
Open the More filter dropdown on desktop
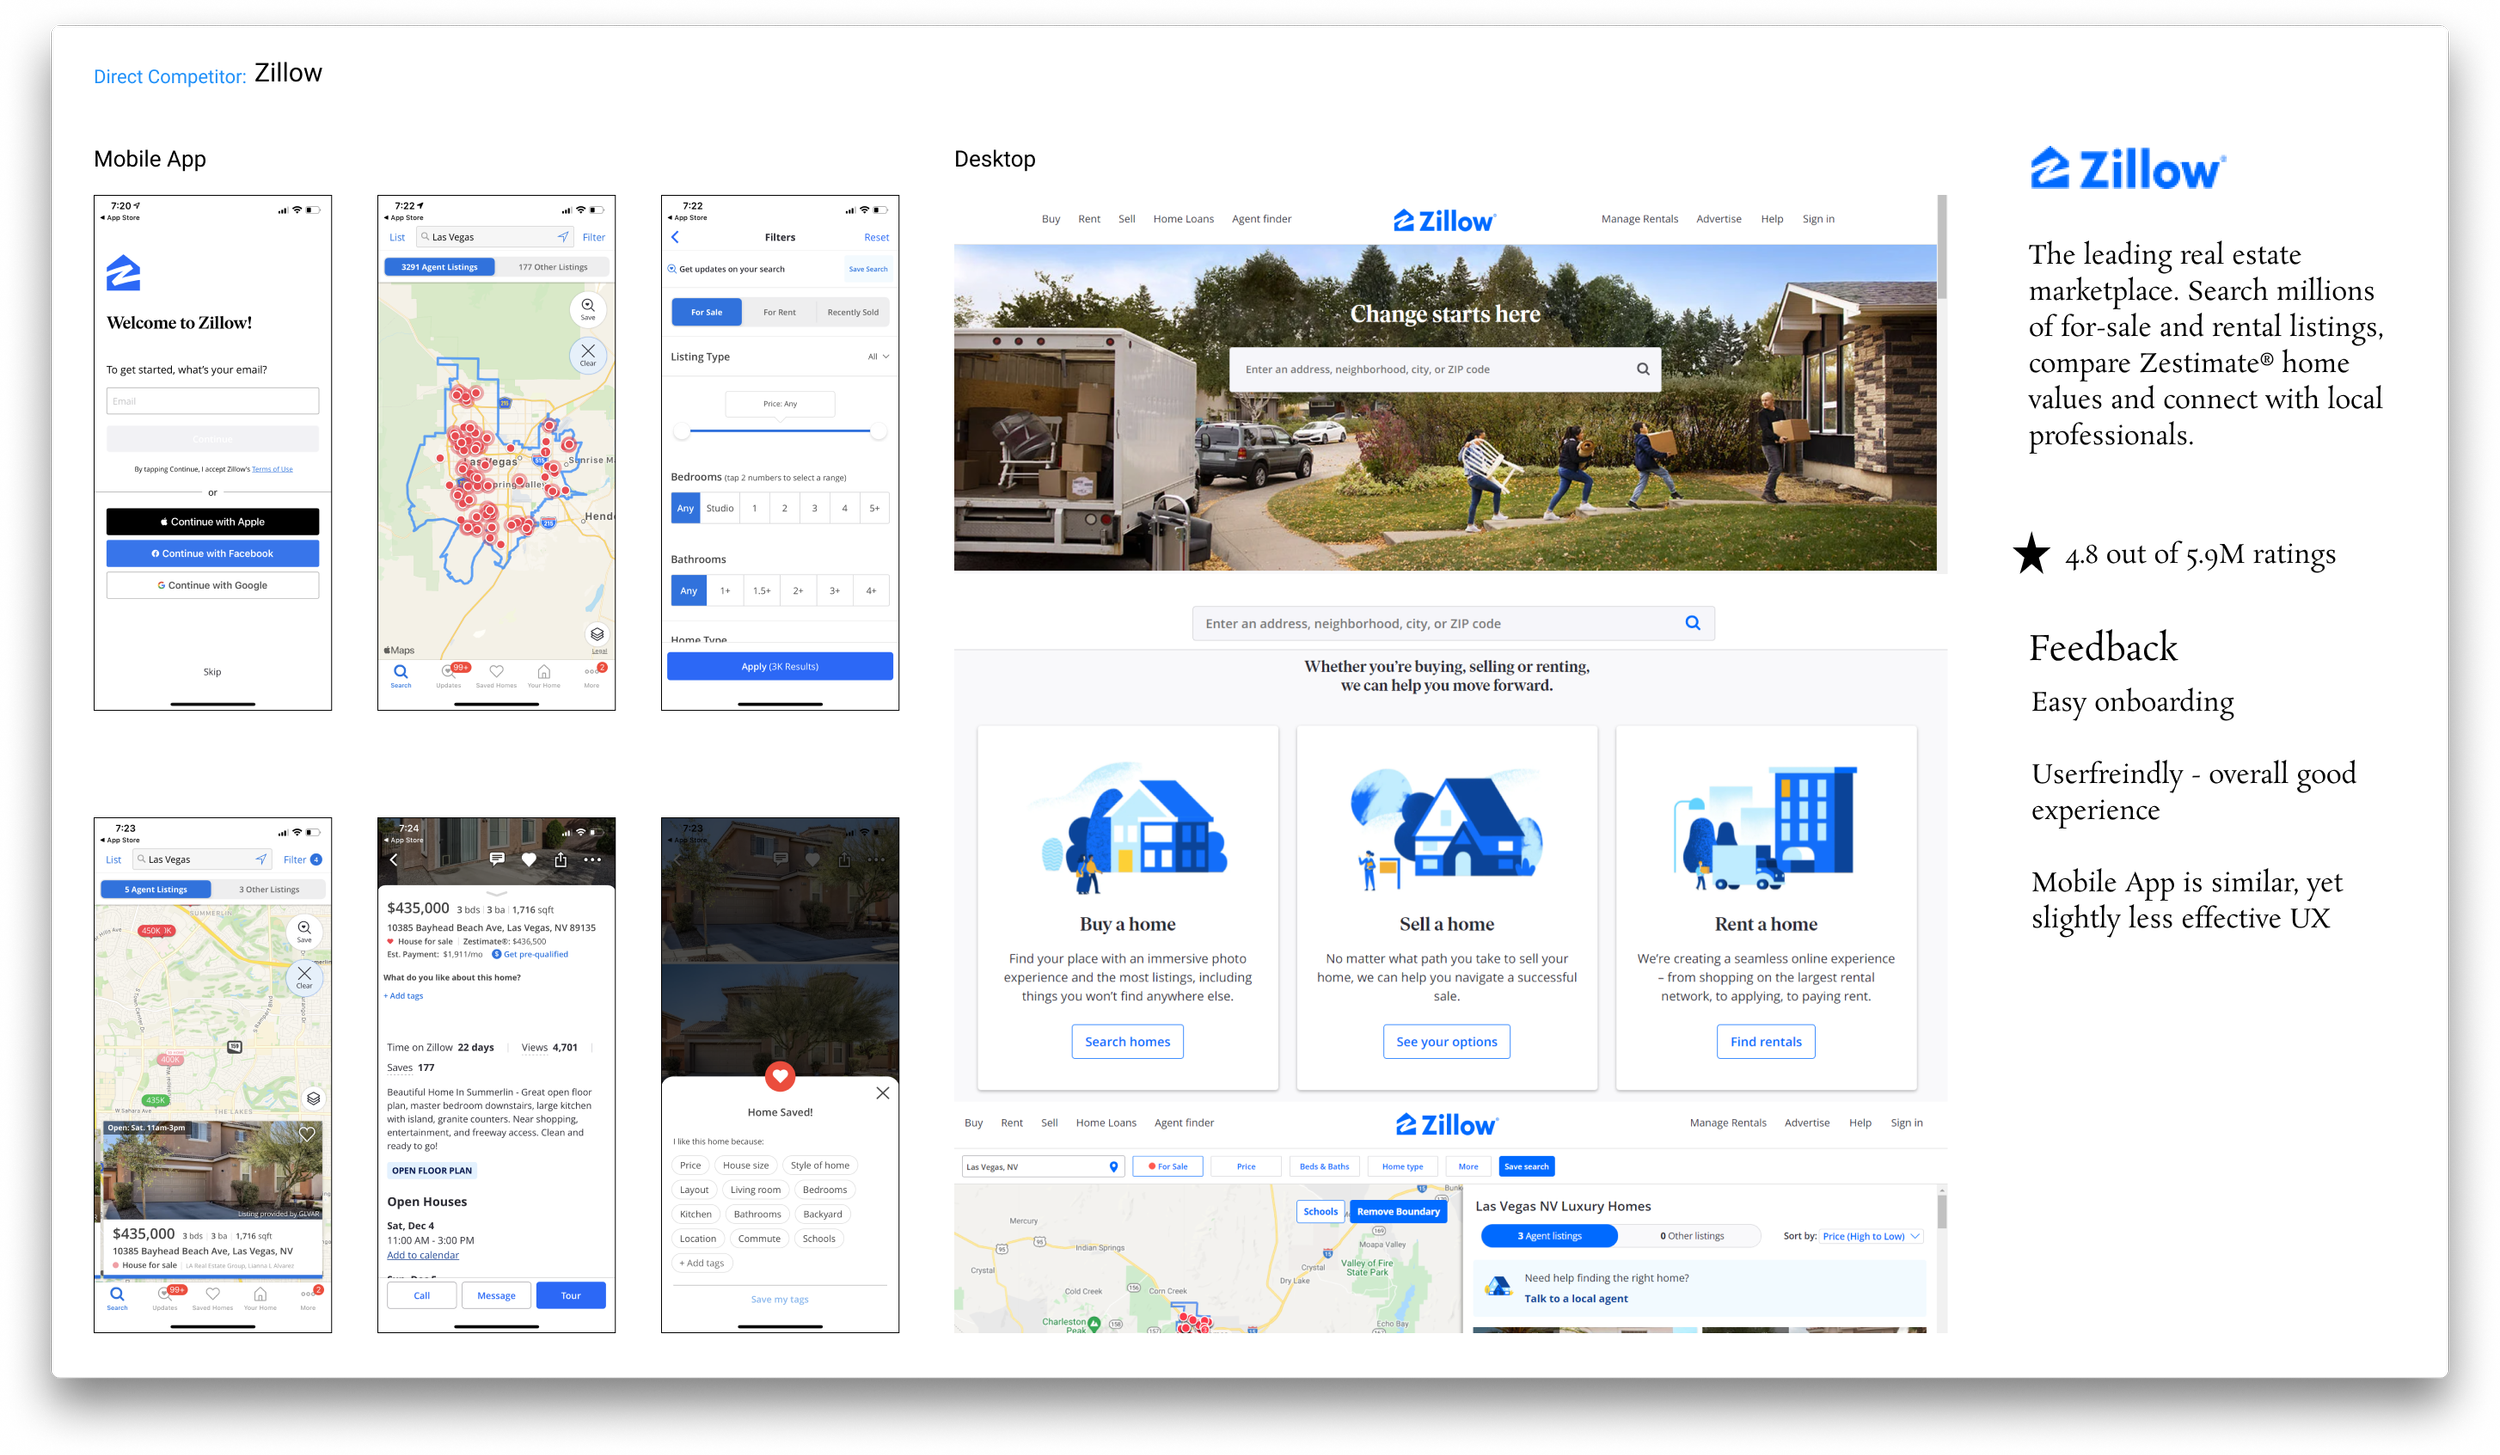click(x=1468, y=1167)
